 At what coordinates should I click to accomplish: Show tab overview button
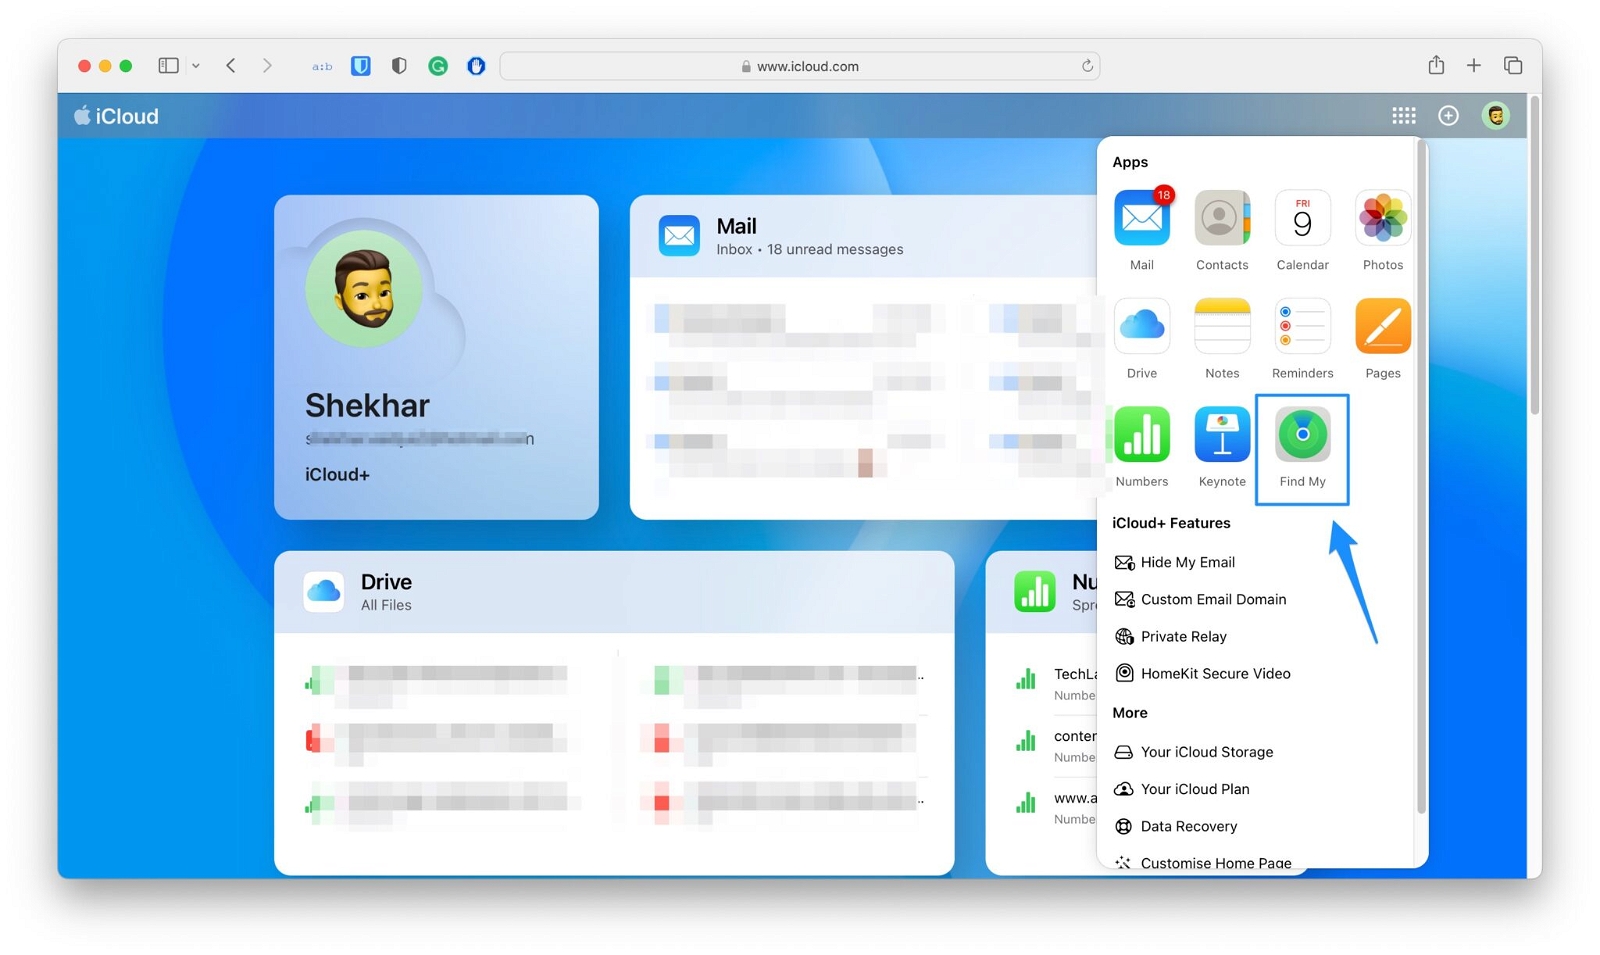click(1512, 66)
